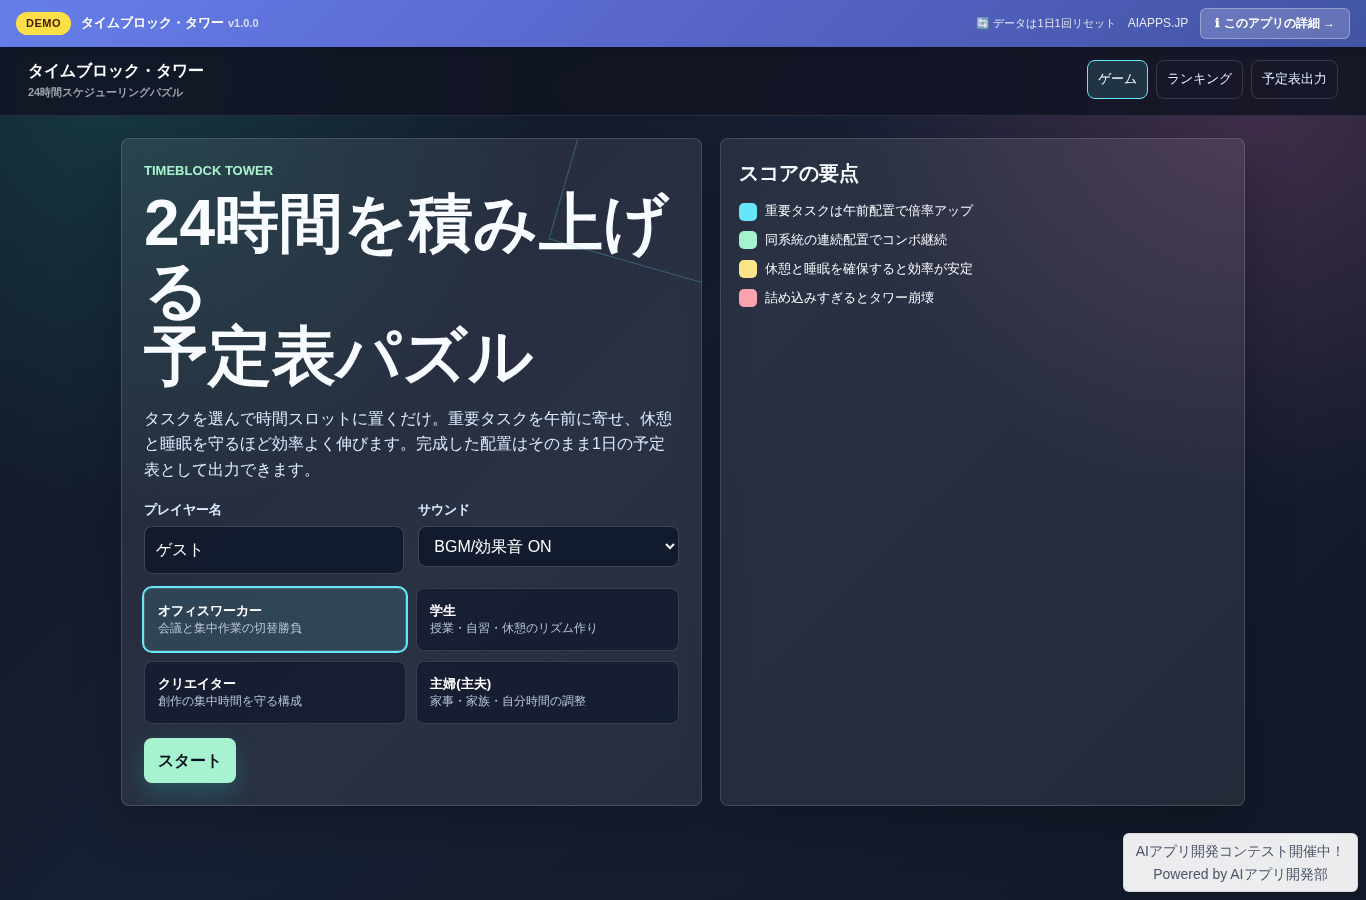Switch to the ランキング tab
This screenshot has width=1366, height=900.
tap(1199, 79)
